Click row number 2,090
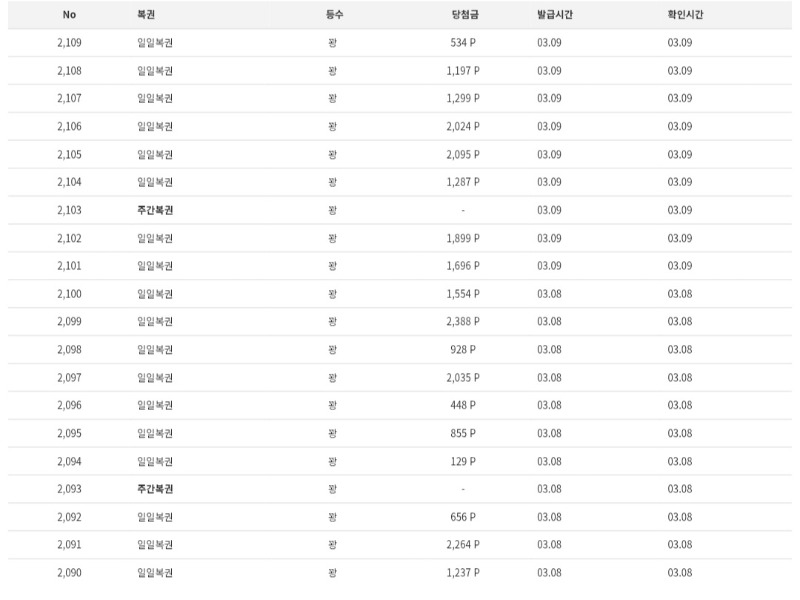This screenshot has height=600, width=800. [x=70, y=573]
